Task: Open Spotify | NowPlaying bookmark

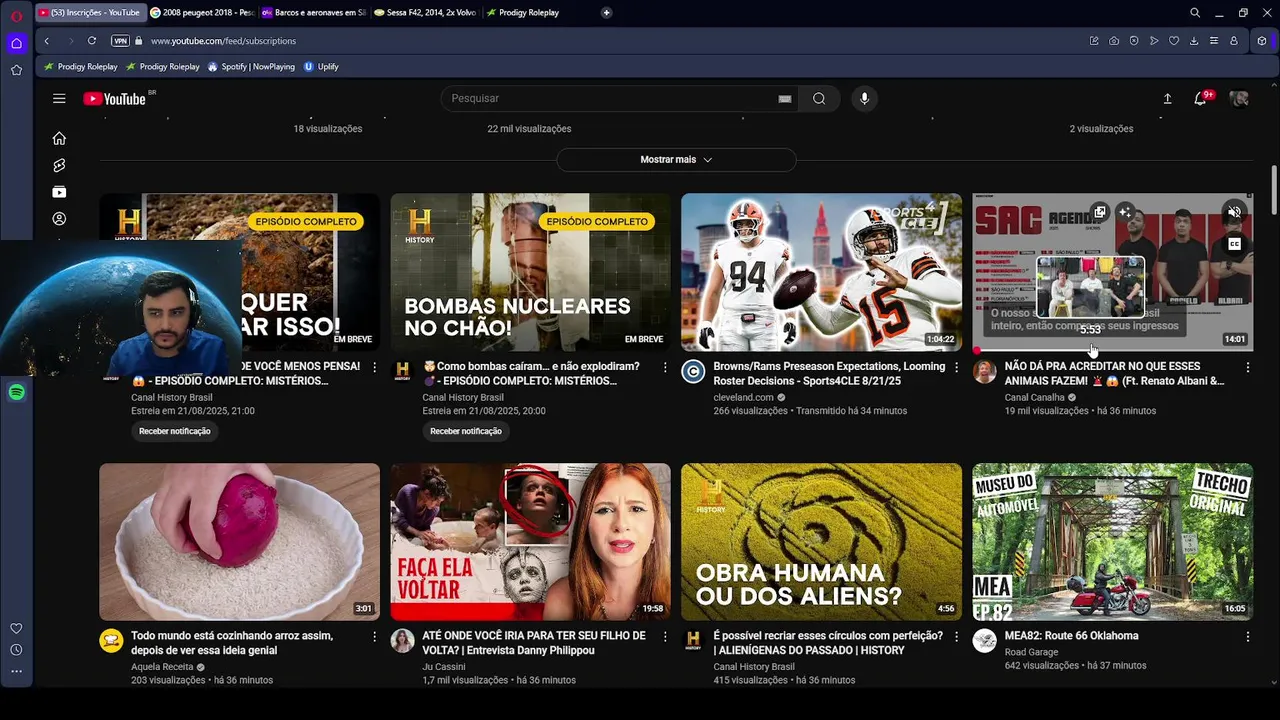Action: [x=251, y=67]
